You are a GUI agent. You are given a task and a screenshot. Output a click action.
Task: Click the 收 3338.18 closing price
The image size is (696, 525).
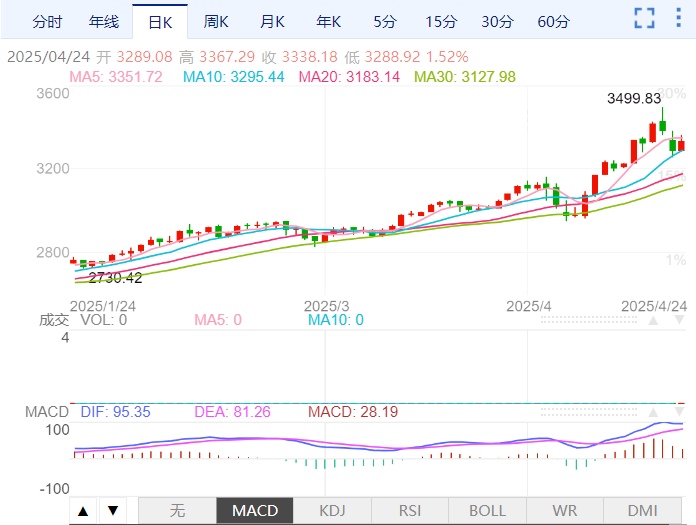pos(300,57)
